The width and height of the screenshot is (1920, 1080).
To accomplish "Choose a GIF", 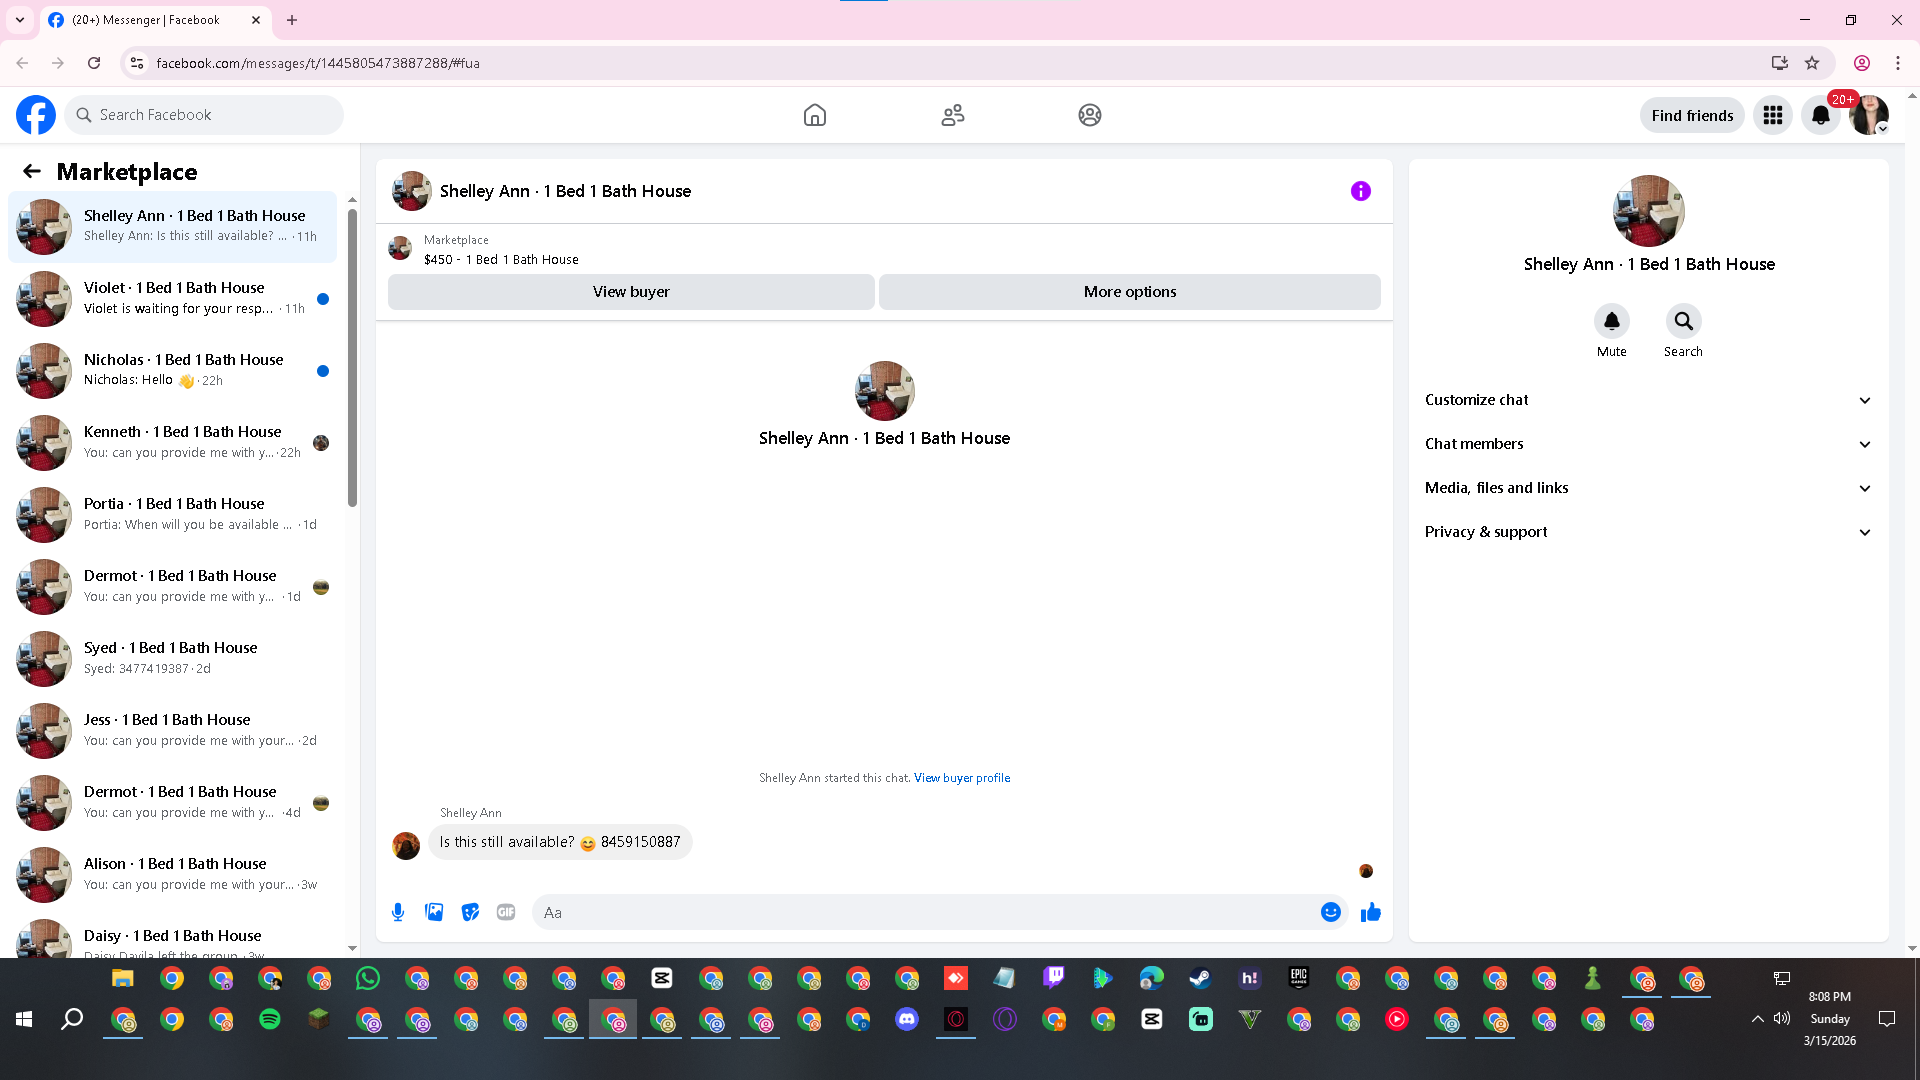I will pyautogui.click(x=506, y=912).
